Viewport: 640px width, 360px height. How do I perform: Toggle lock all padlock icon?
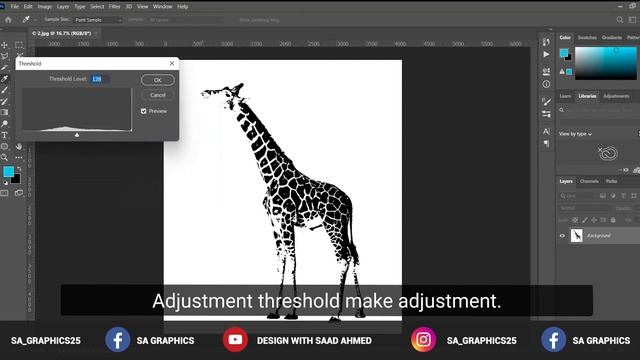613,220
